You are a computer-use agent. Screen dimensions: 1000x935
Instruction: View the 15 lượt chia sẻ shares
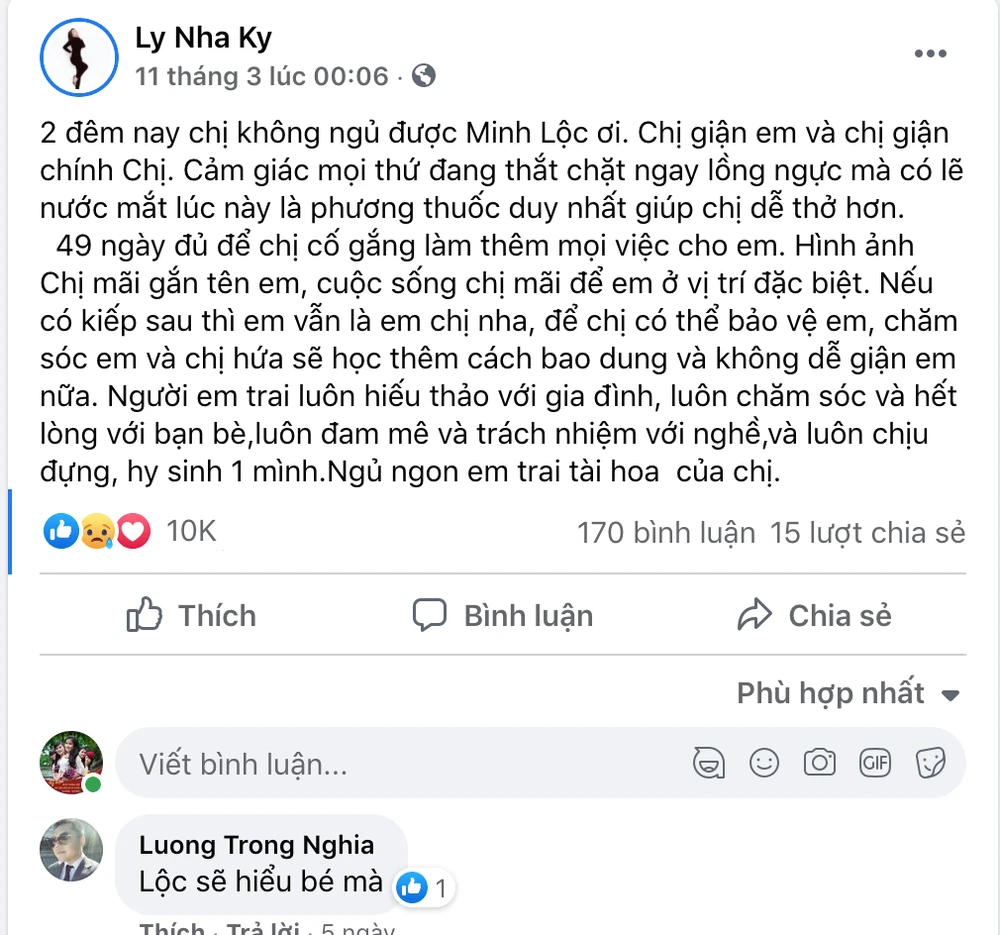[867, 533]
